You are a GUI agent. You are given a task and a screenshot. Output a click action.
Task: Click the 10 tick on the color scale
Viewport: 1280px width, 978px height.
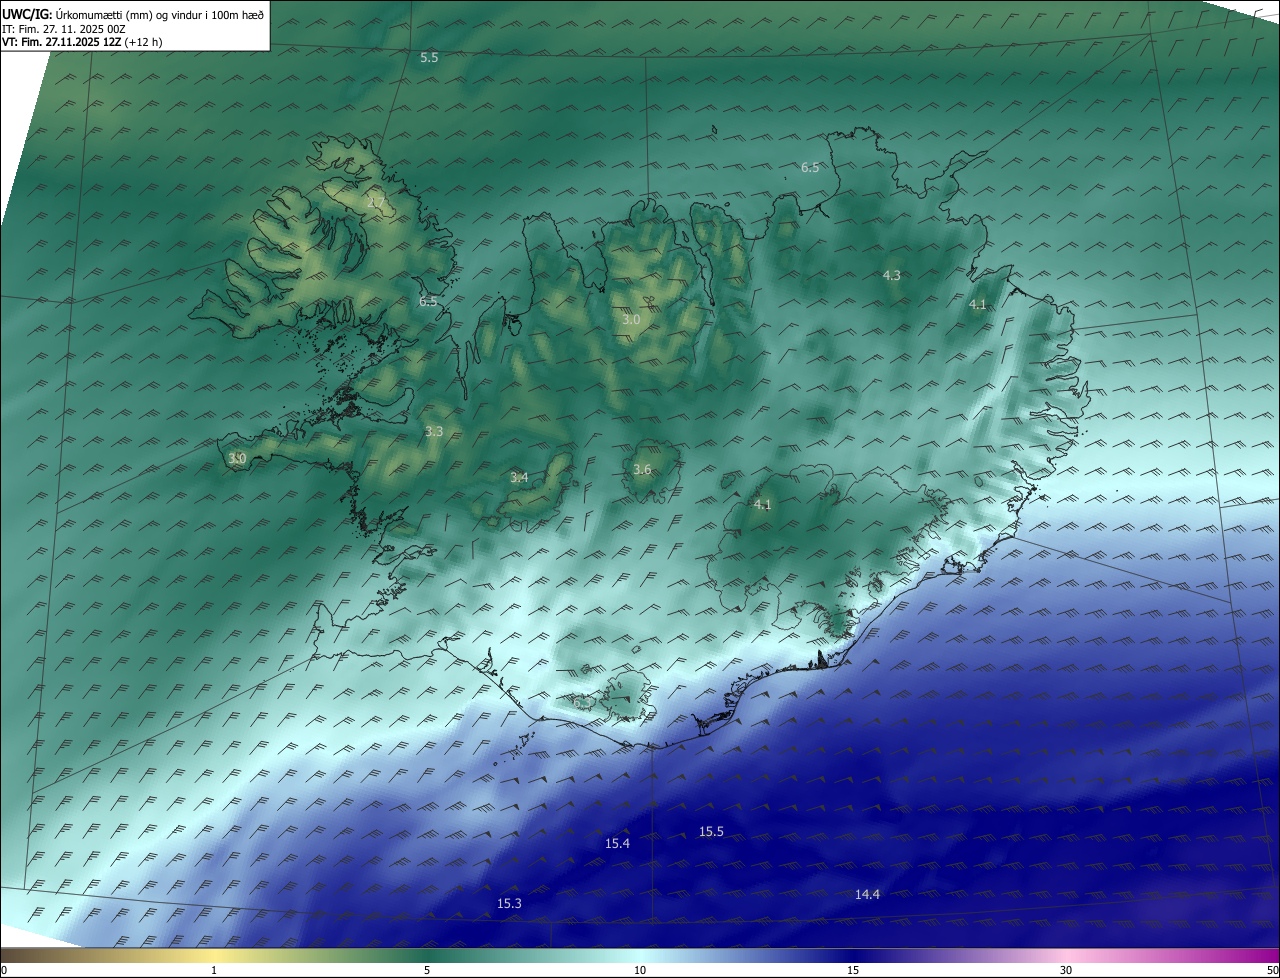(640, 970)
